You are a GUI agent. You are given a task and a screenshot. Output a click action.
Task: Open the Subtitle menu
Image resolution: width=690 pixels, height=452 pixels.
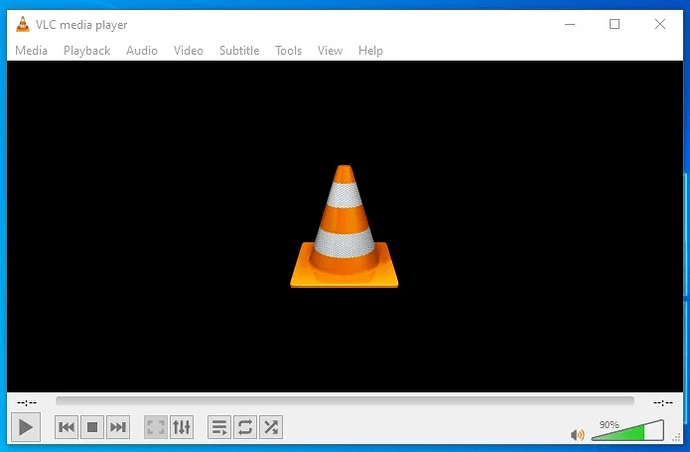[239, 51]
